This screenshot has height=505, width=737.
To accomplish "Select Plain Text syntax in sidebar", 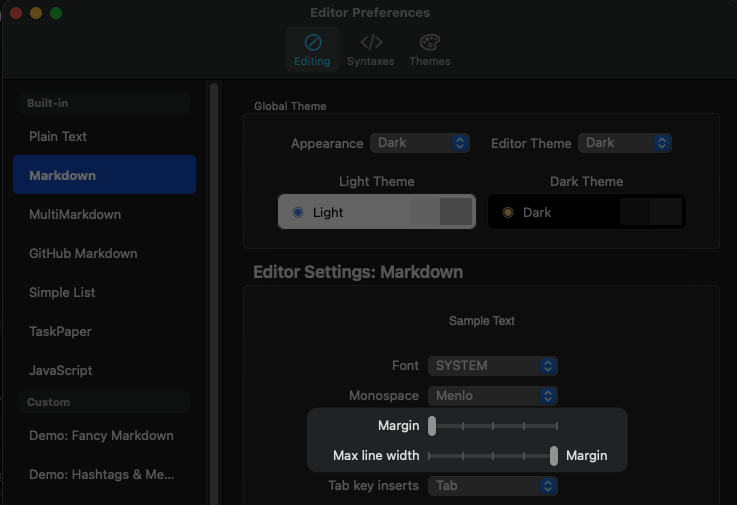I will click(104, 136).
